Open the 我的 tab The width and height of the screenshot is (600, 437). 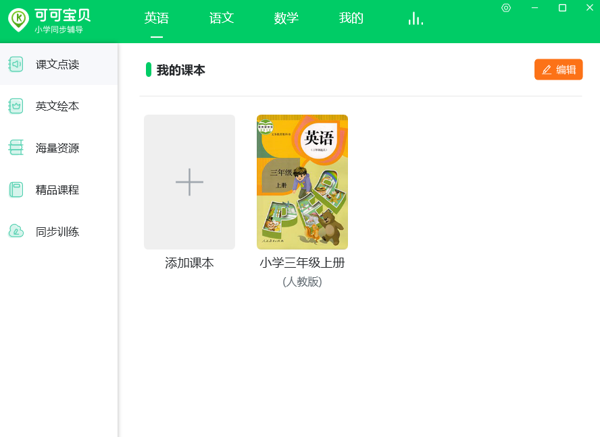pyautogui.click(x=351, y=19)
